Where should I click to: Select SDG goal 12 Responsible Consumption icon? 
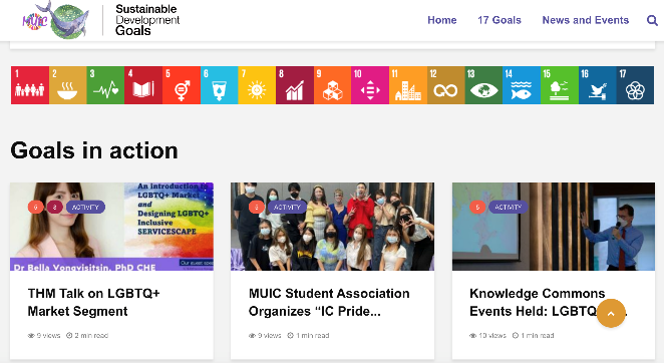(x=446, y=85)
